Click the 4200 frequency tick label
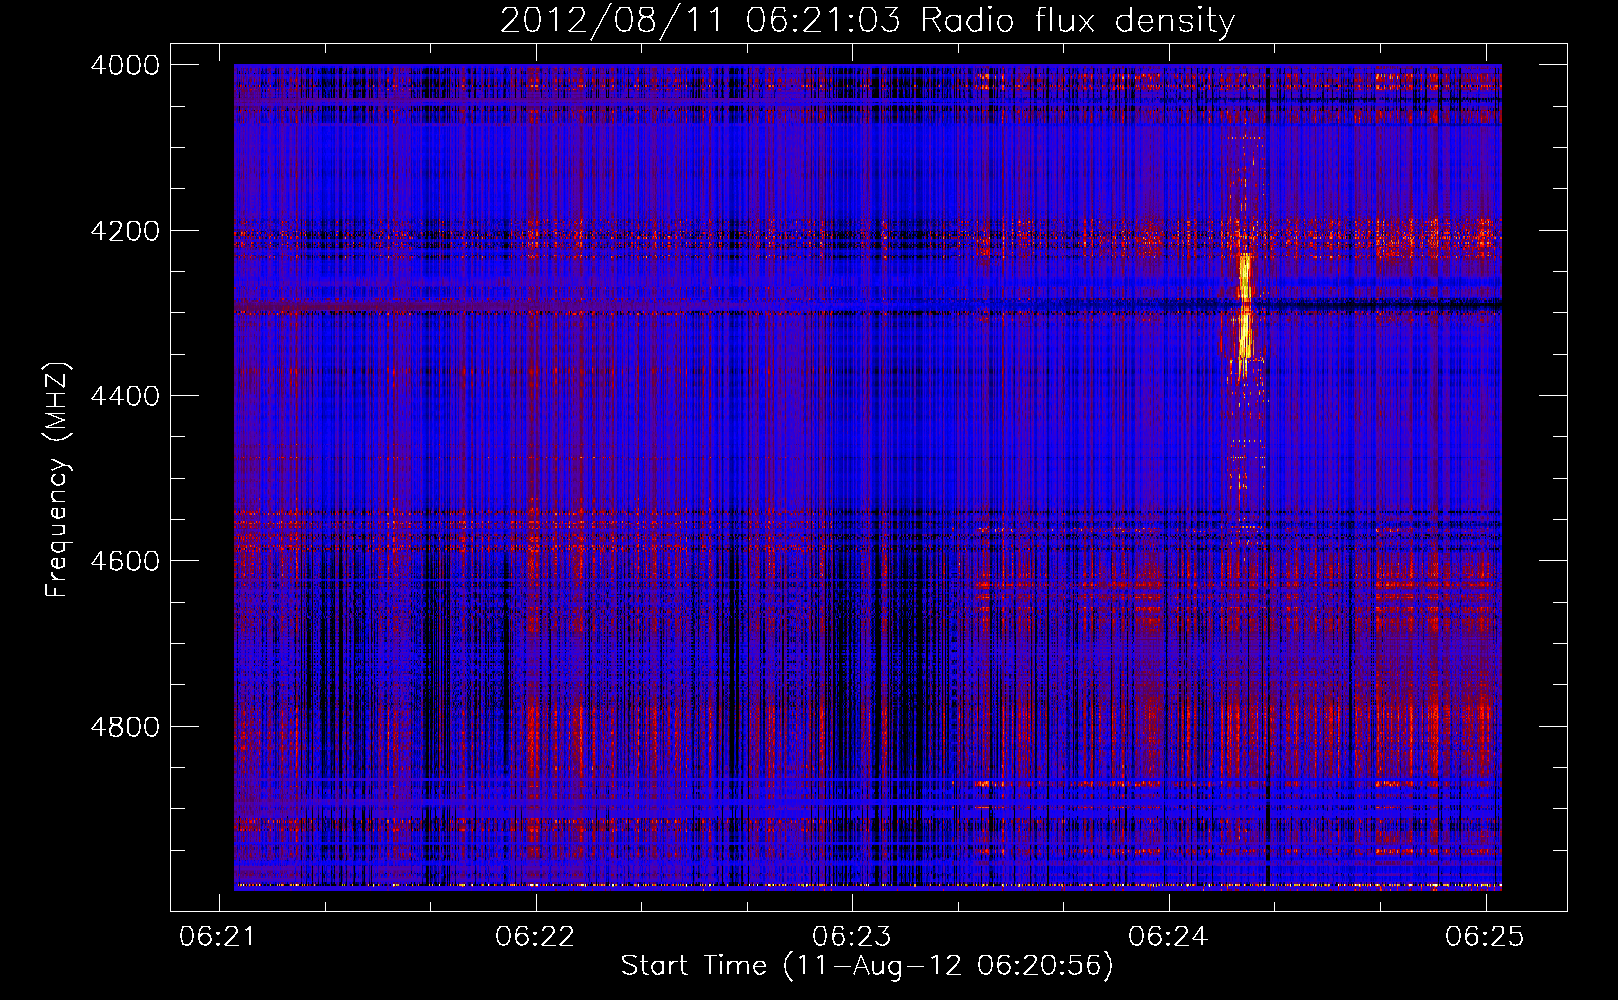Screen dimensions: 1618x1000 coord(125,231)
